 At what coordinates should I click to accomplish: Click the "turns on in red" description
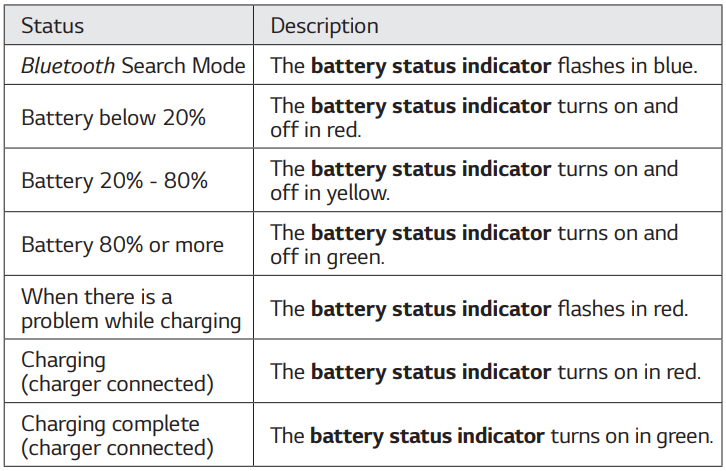point(485,372)
